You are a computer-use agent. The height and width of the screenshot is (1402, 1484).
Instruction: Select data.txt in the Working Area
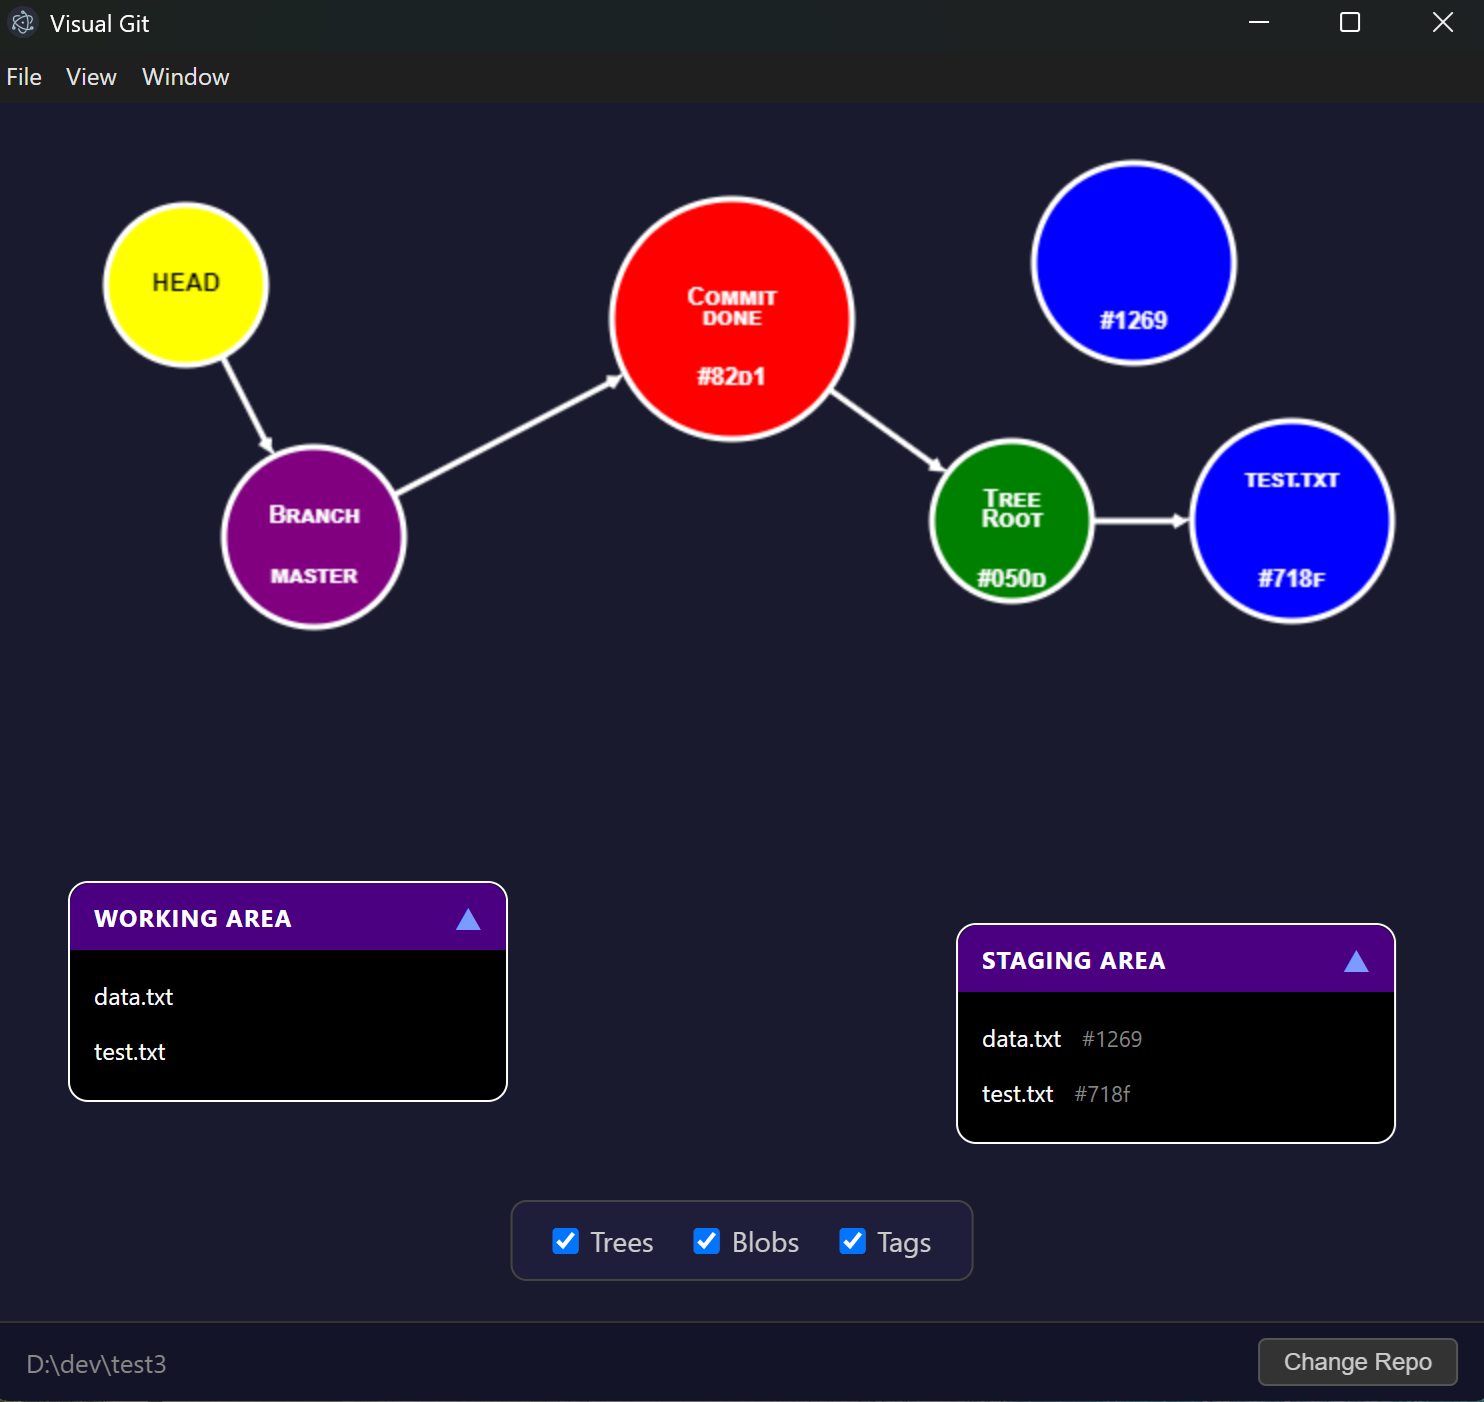point(133,996)
